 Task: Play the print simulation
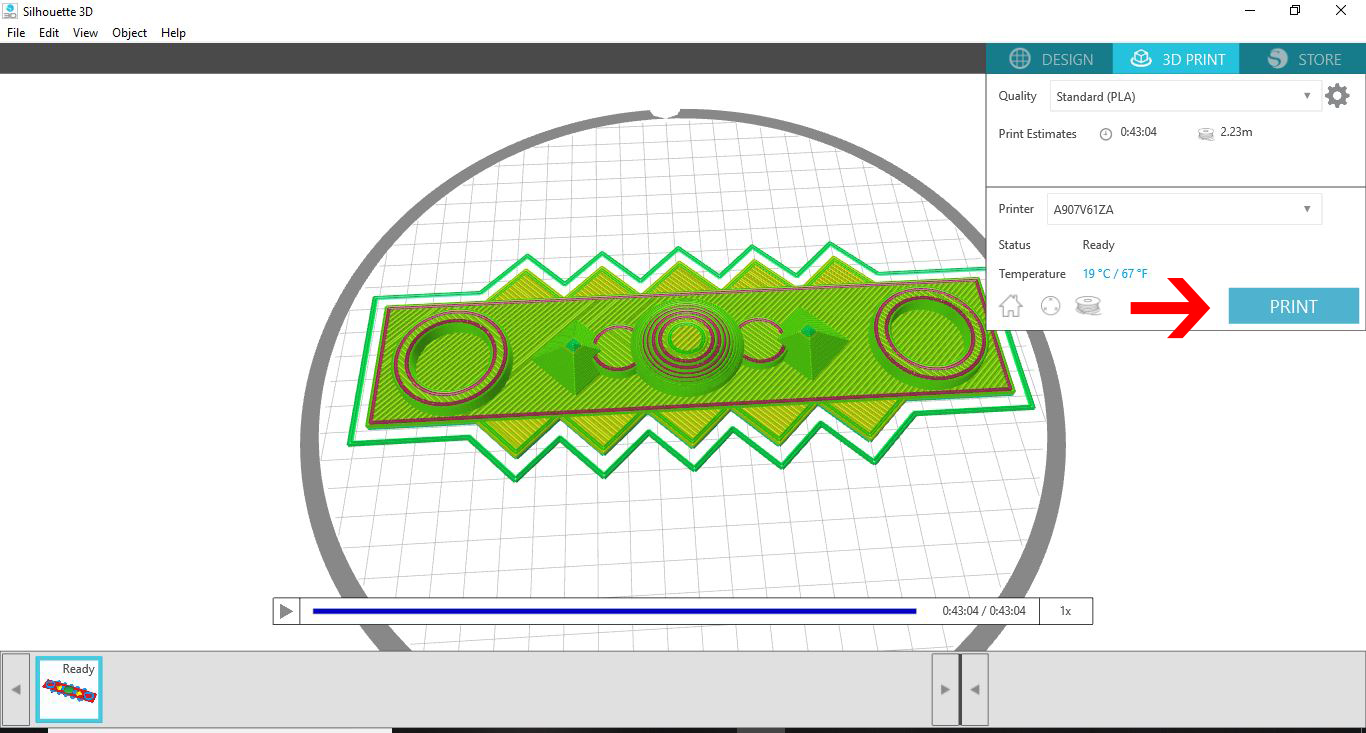[x=286, y=611]
